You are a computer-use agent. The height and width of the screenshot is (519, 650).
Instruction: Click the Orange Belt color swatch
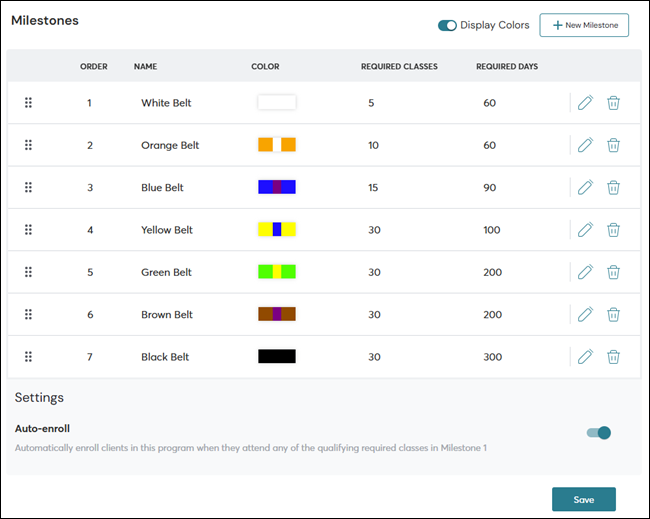(x=277, y=145)
